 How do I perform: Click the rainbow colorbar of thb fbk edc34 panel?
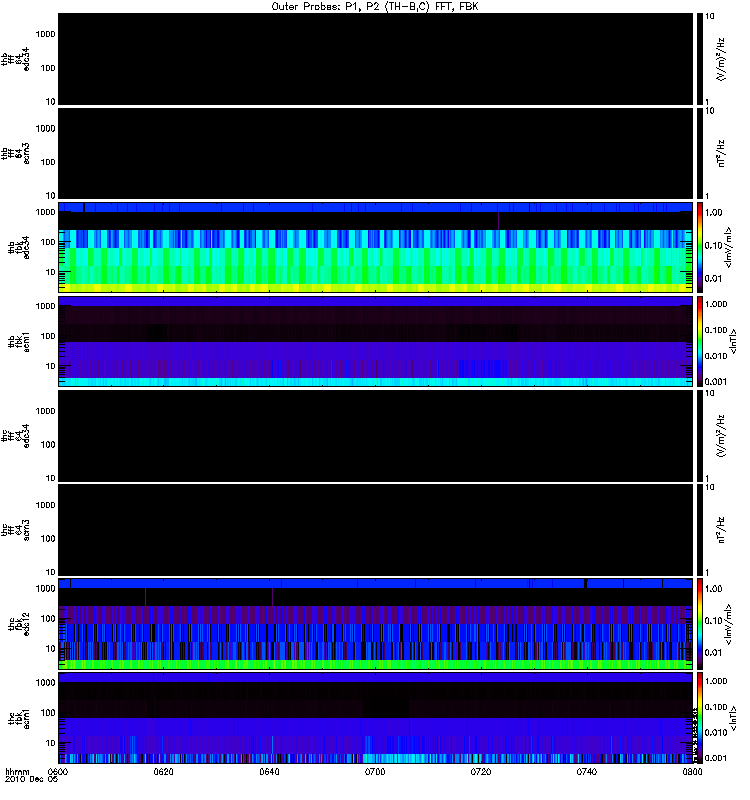coord(699,247)
